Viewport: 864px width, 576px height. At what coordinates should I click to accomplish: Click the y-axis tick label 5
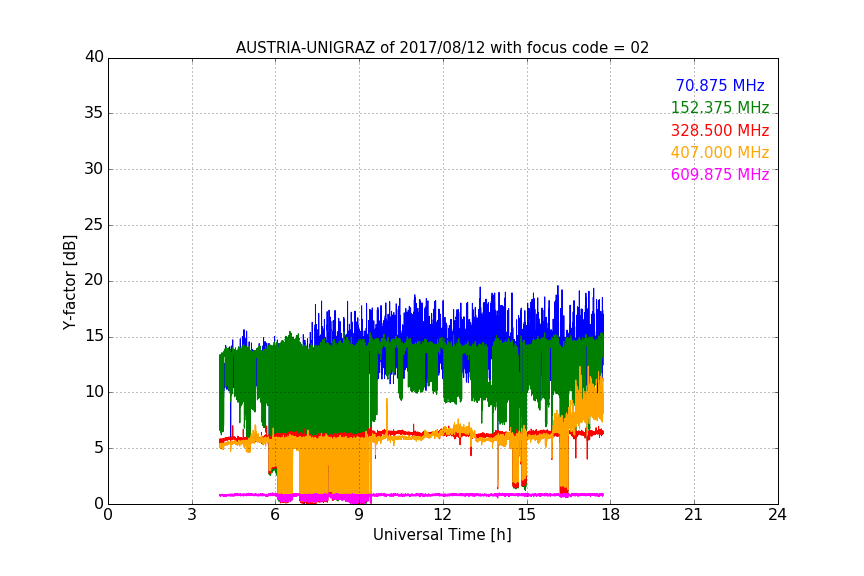coord(99,448)
